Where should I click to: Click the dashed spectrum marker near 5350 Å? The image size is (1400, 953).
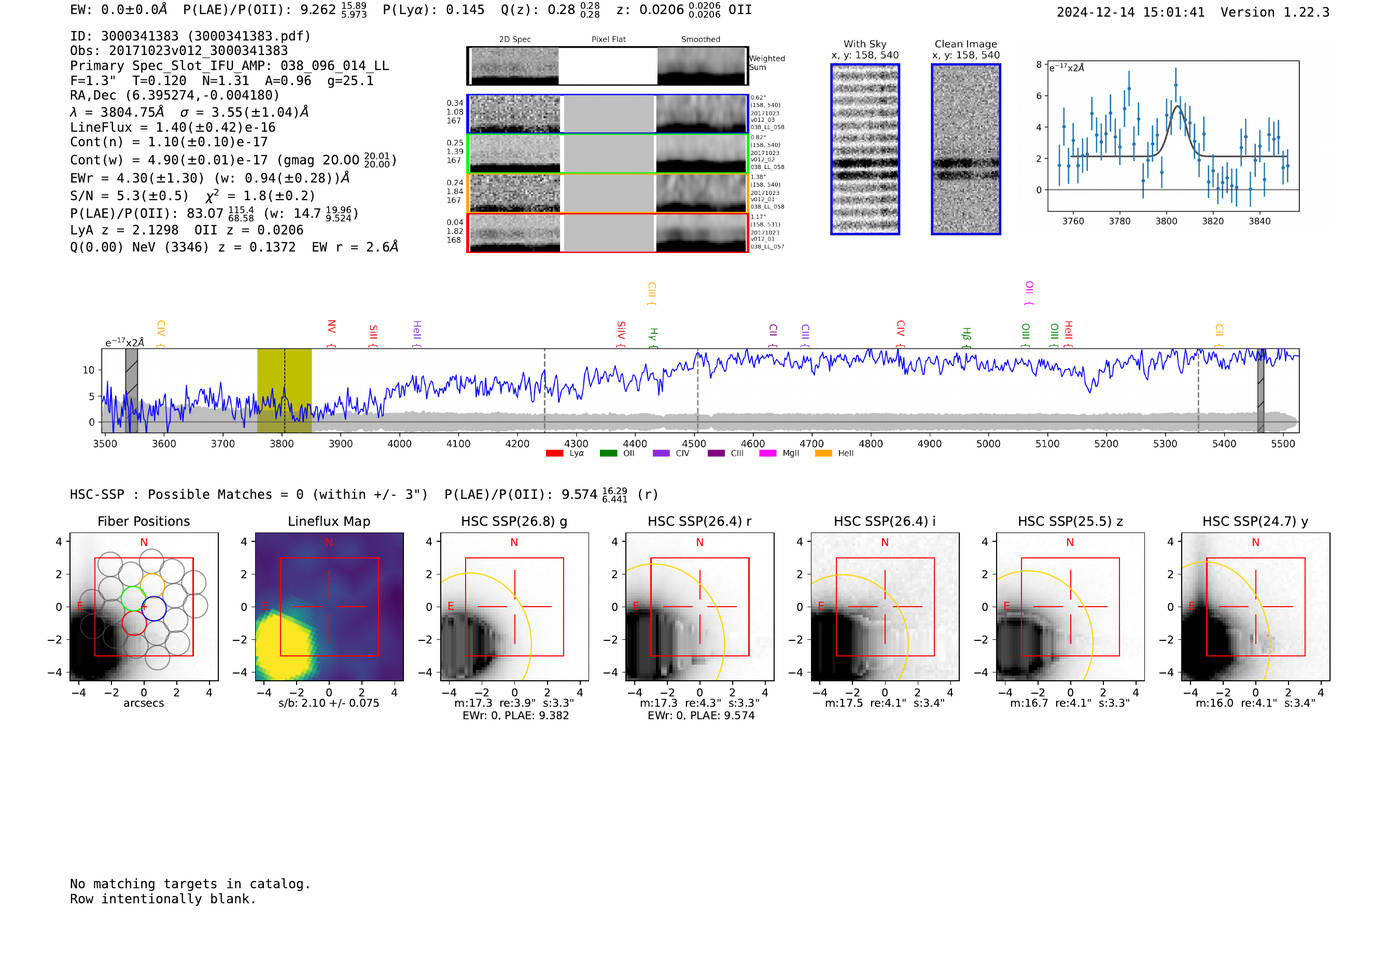[x=1198, y=390]
